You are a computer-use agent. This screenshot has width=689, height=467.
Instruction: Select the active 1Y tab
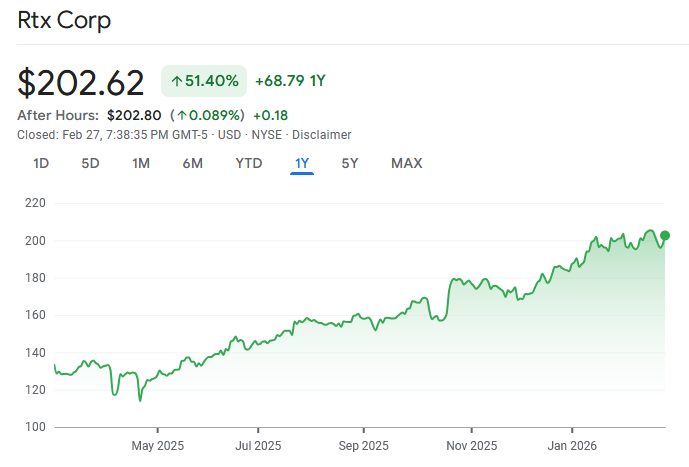pyautogui.click(x=302, y=163)
